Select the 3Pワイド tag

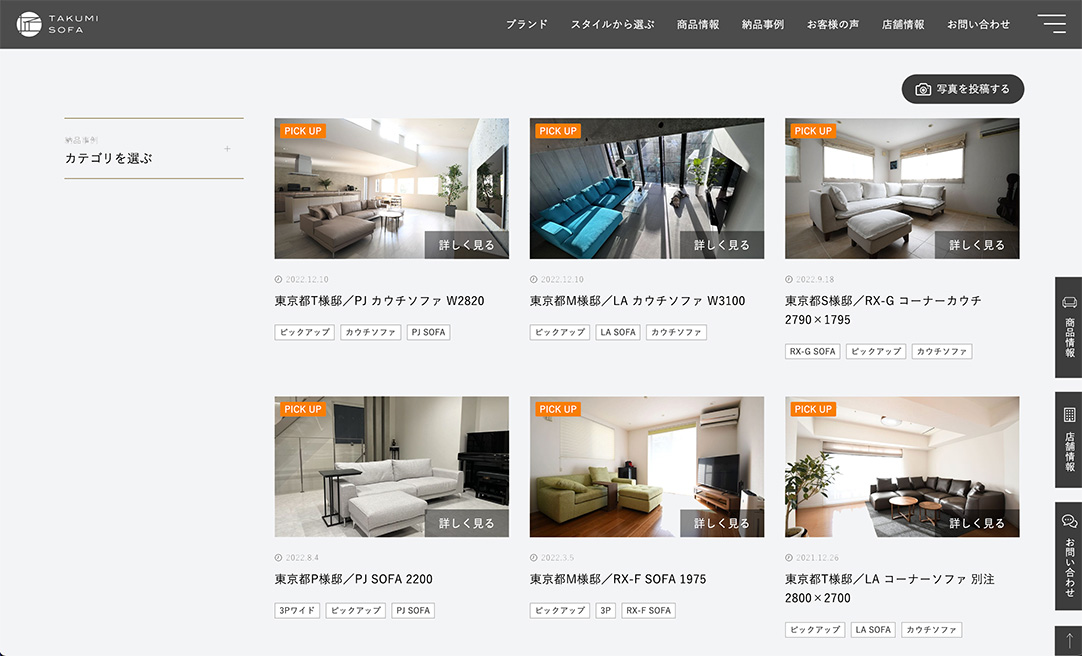point(297,610)
